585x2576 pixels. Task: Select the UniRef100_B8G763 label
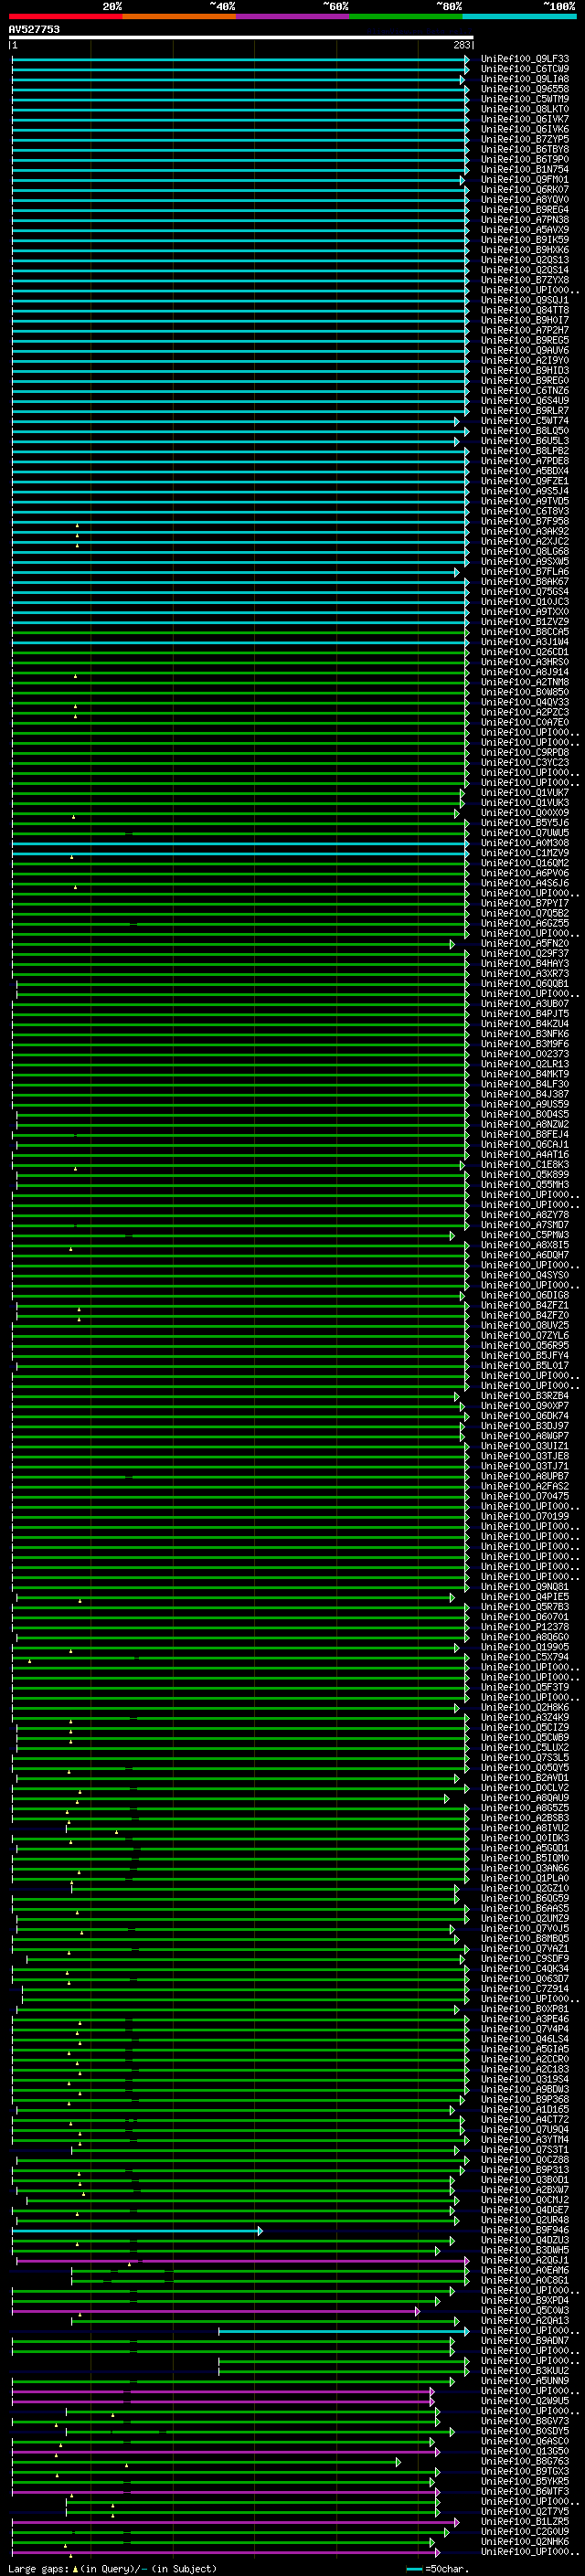pyautogui.click(x=525, y=2461)
